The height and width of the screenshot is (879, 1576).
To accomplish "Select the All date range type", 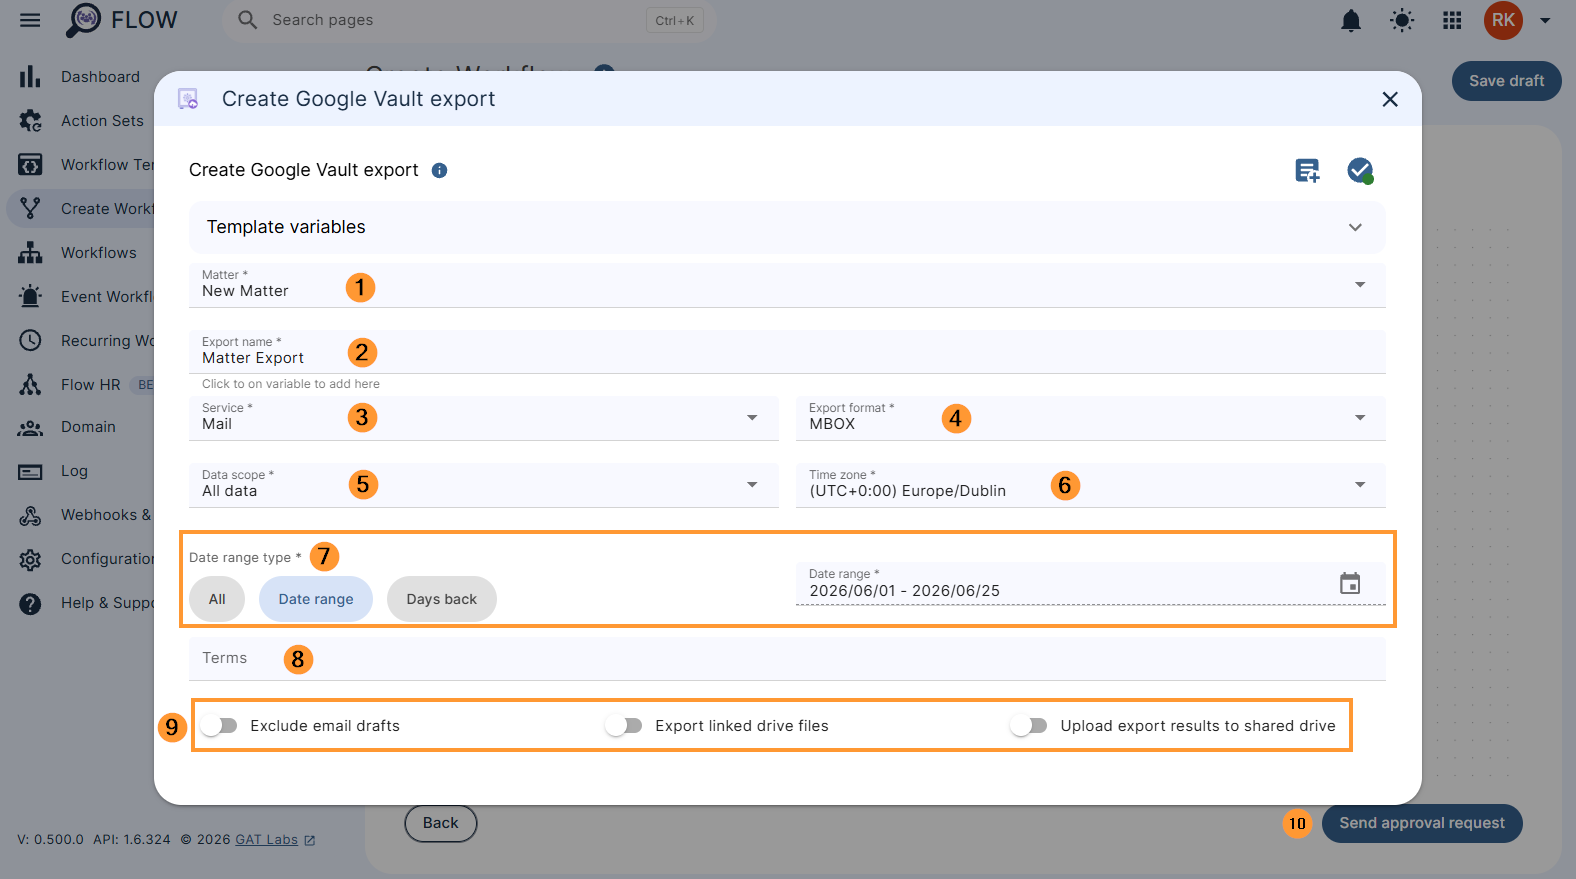I will 217,599.
